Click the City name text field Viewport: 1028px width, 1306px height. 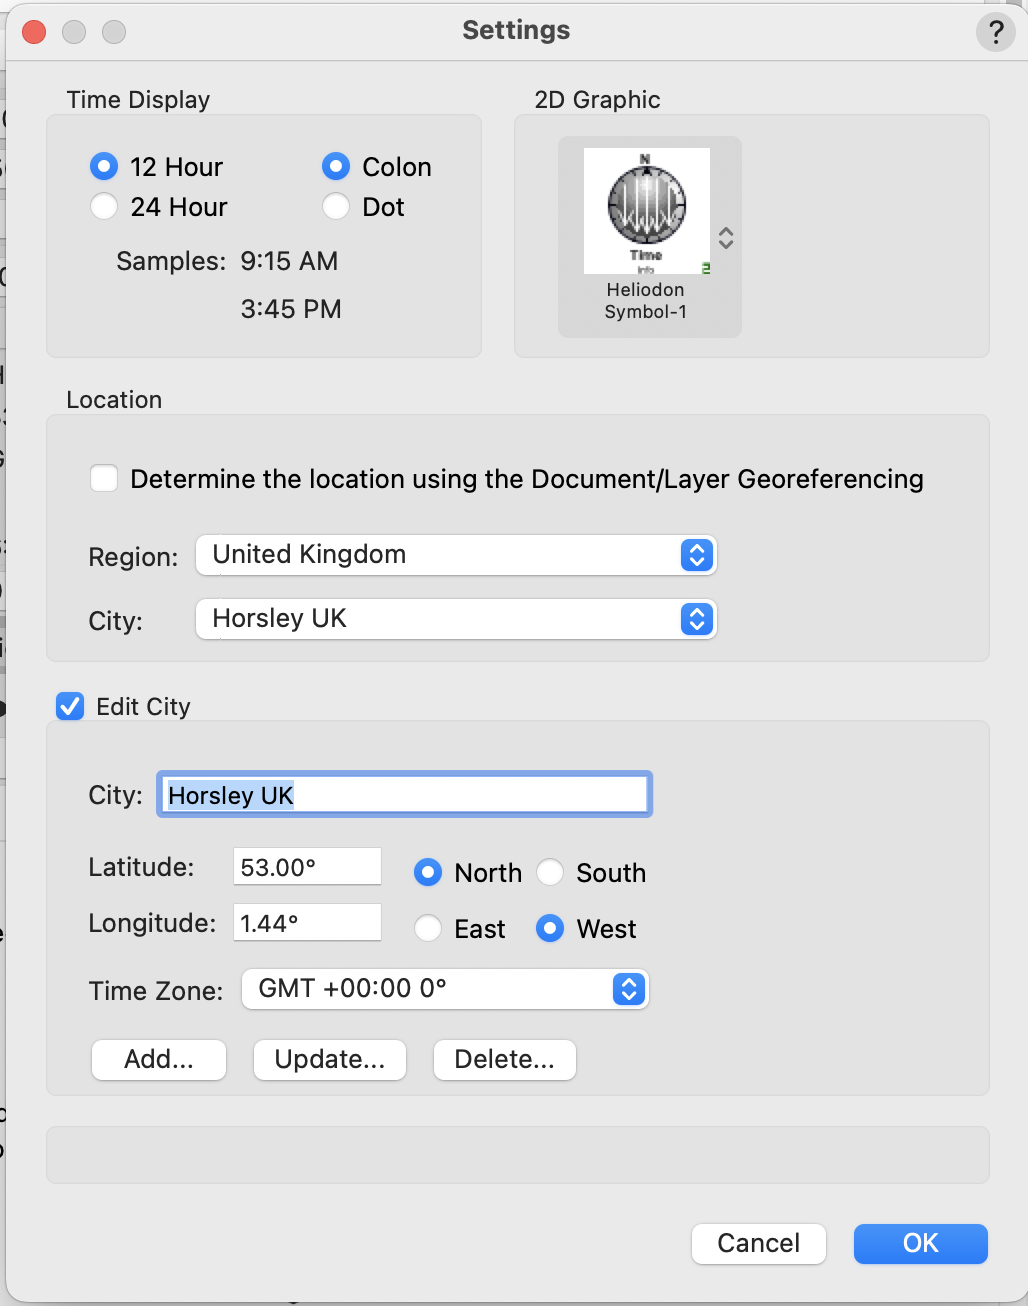pos(404,795)
